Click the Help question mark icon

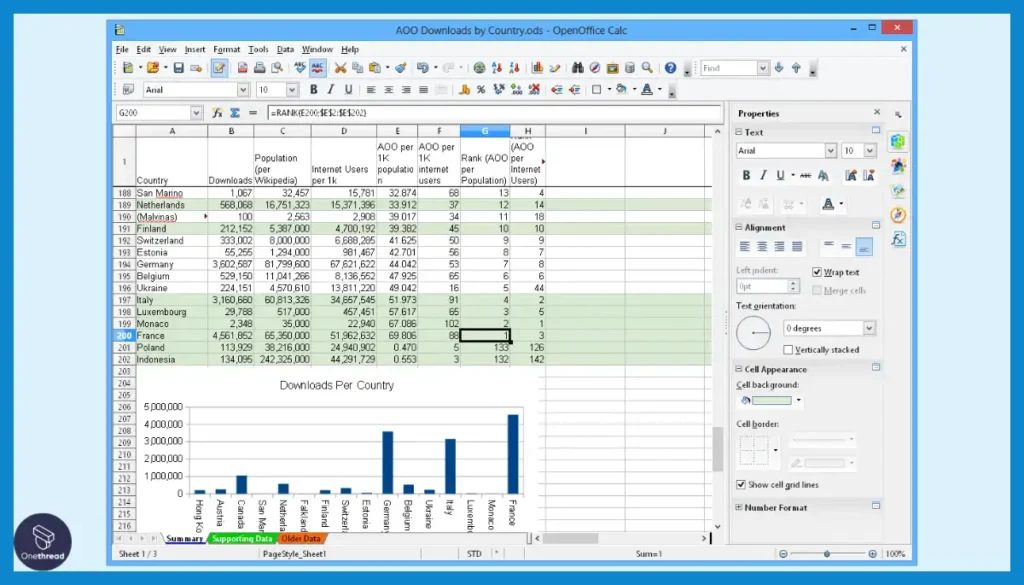click(670, 68)
